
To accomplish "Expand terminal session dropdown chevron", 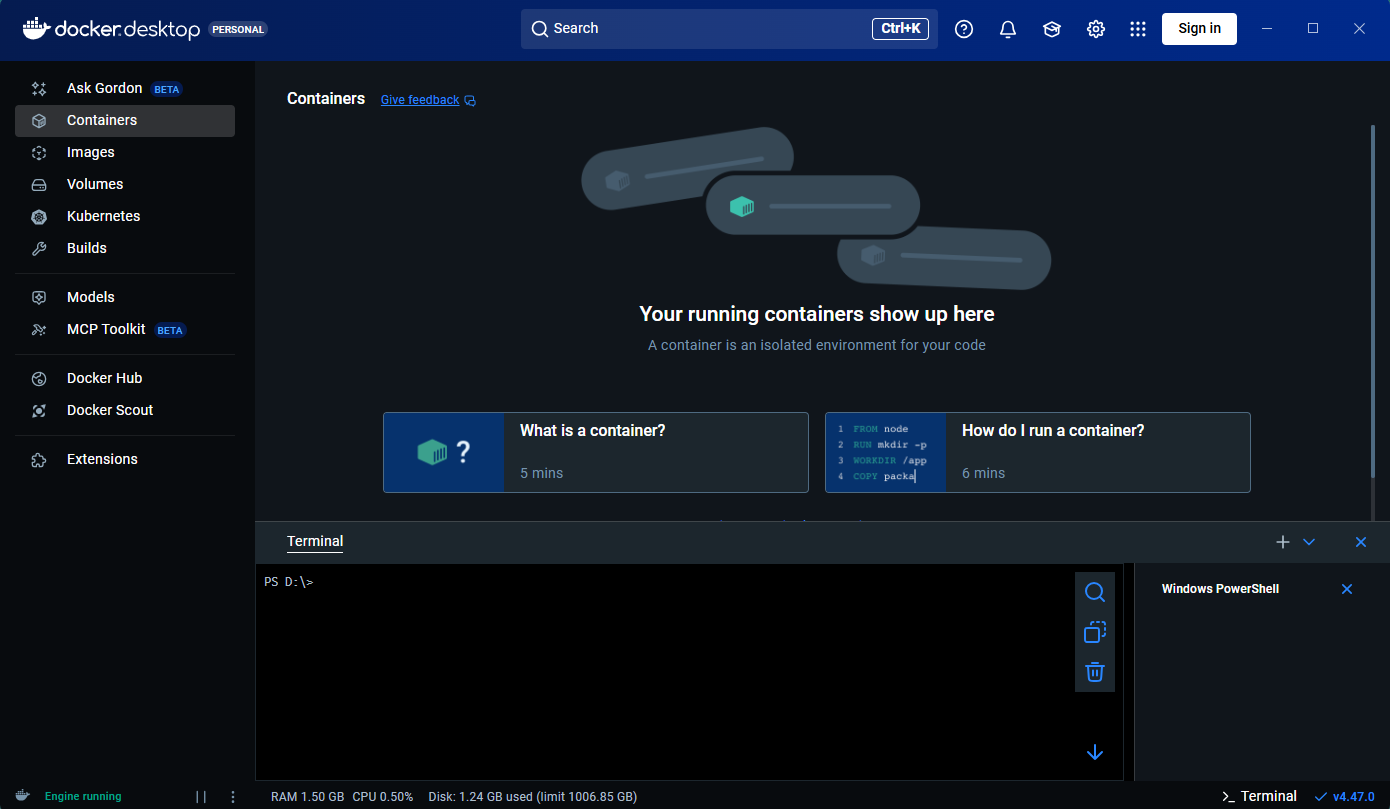I will click(x=1309, y=542).
